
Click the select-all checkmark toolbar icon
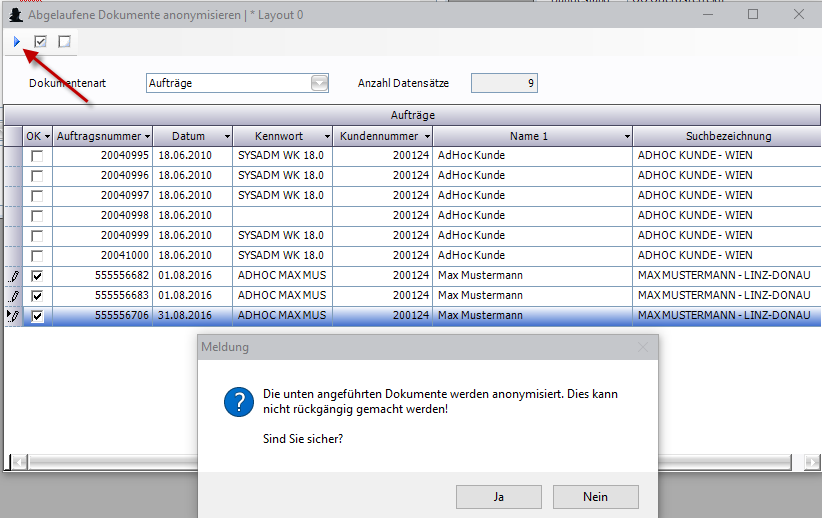(41, 41)
